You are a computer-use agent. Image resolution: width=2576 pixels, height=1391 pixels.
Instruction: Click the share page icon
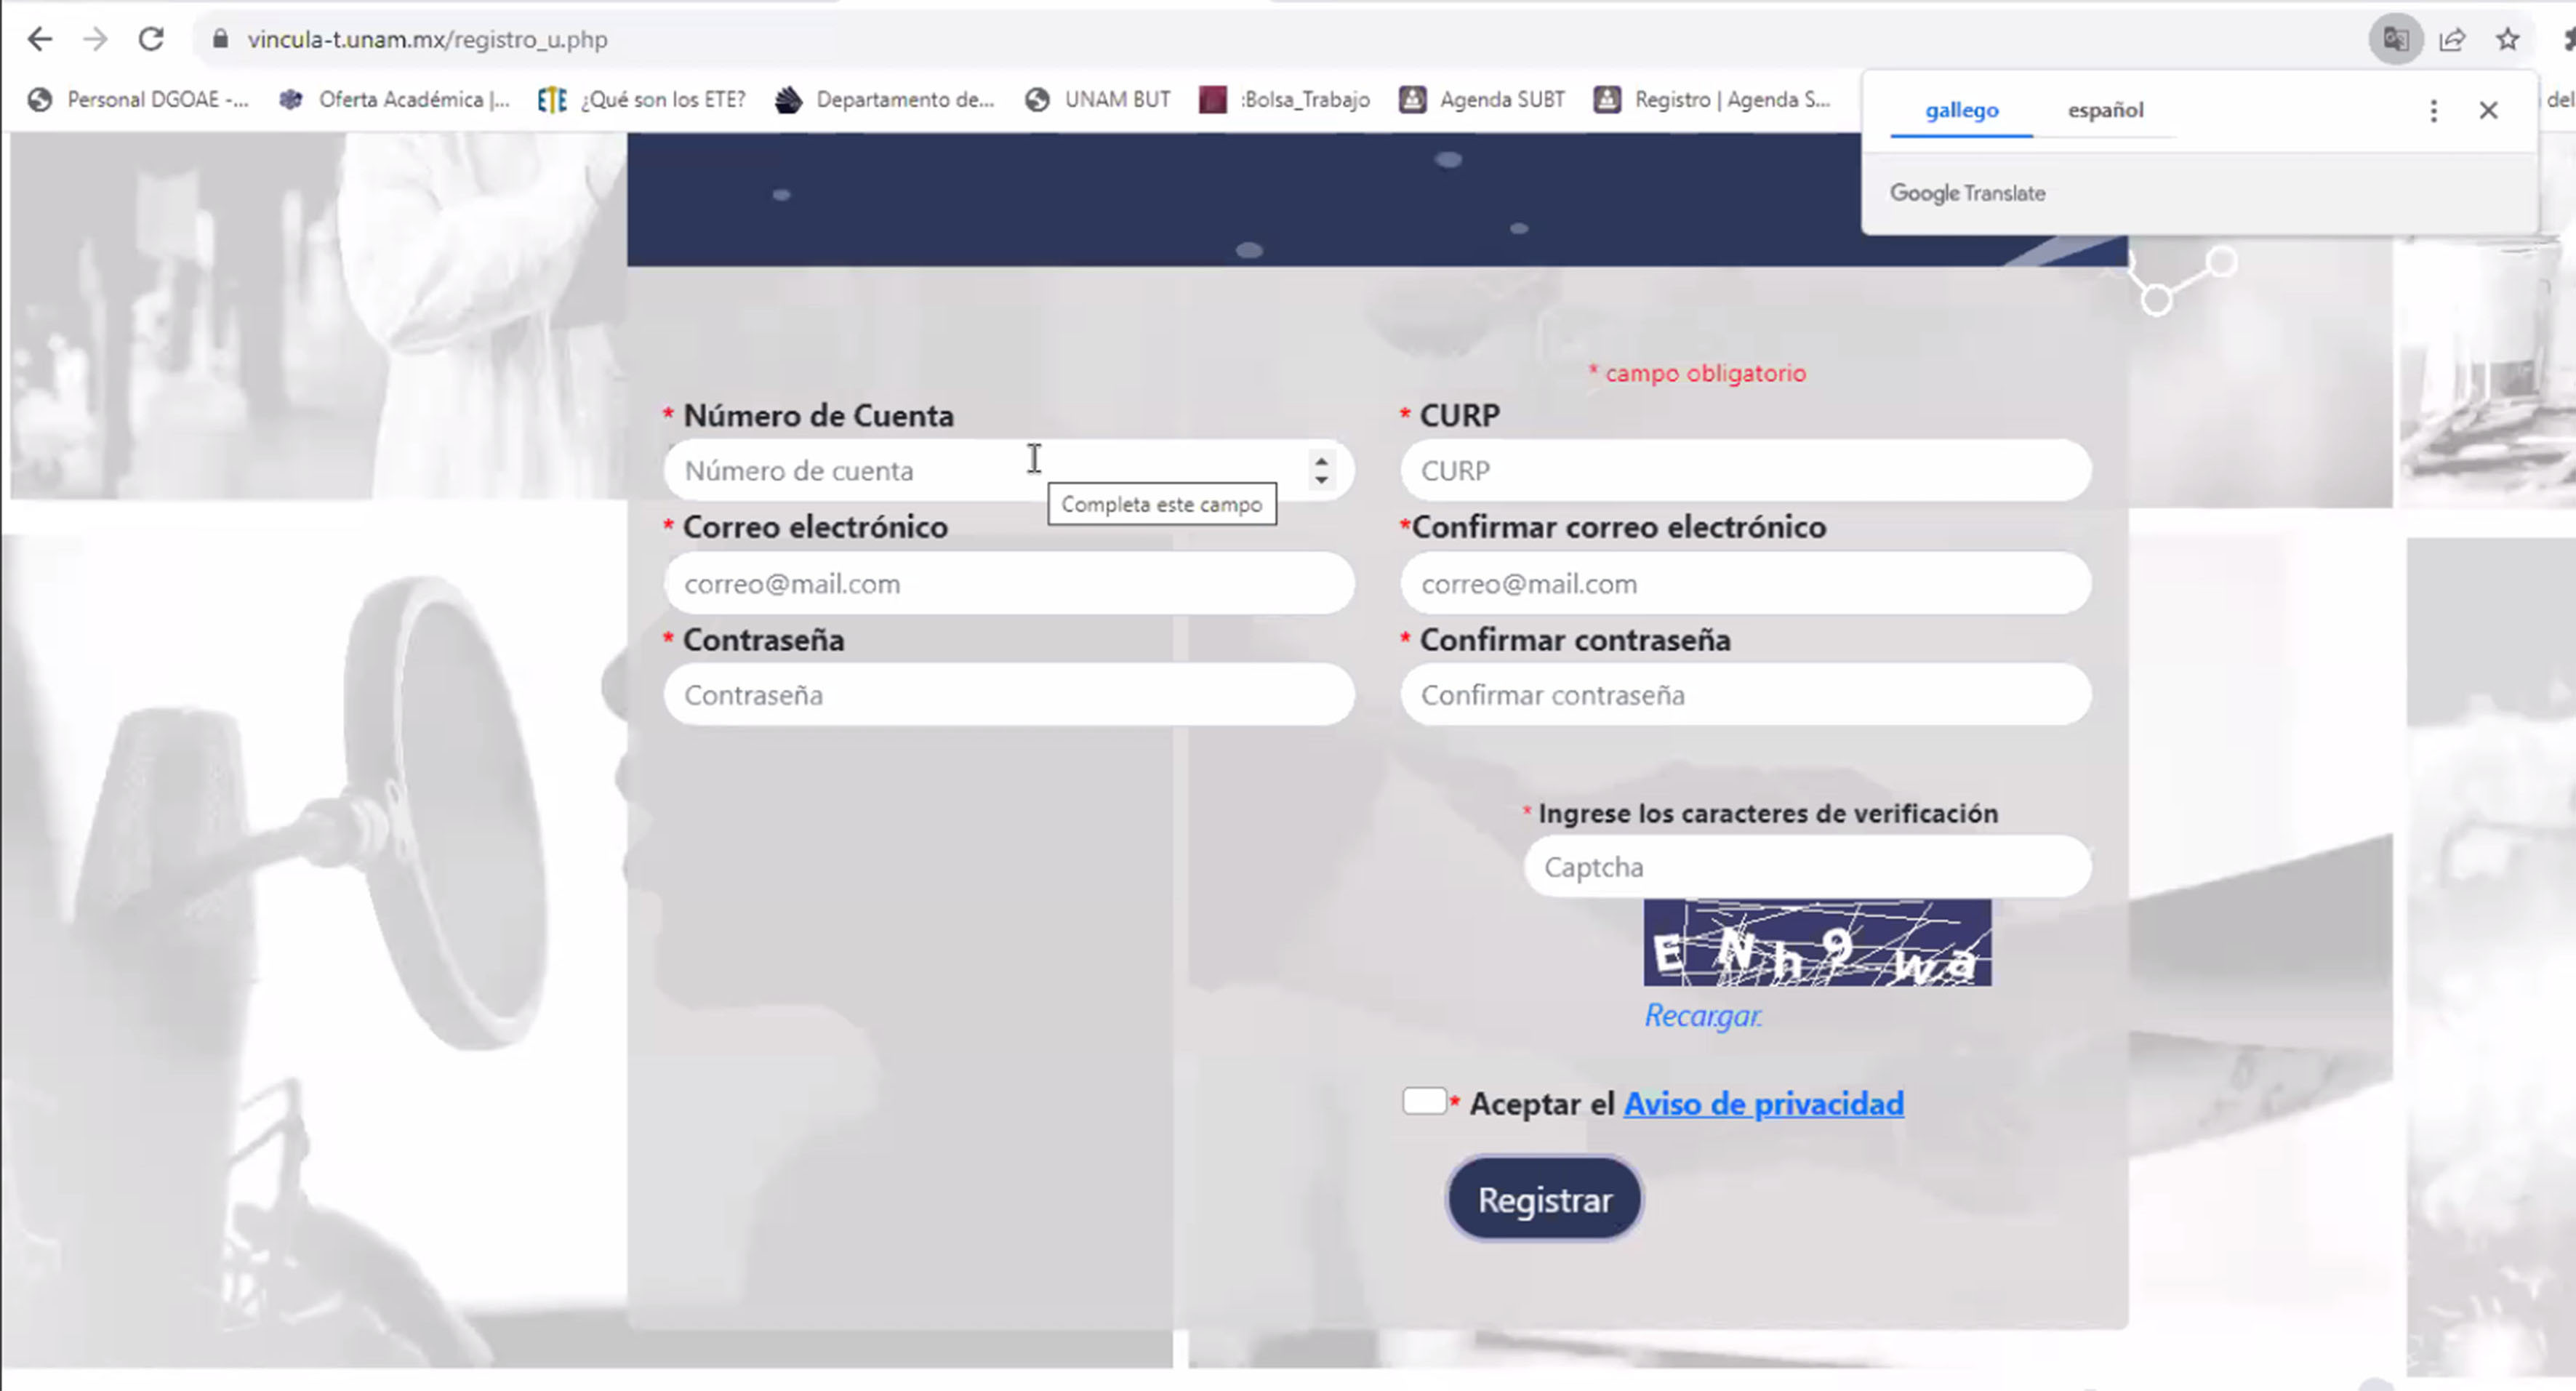click(x=2452, y=40)
